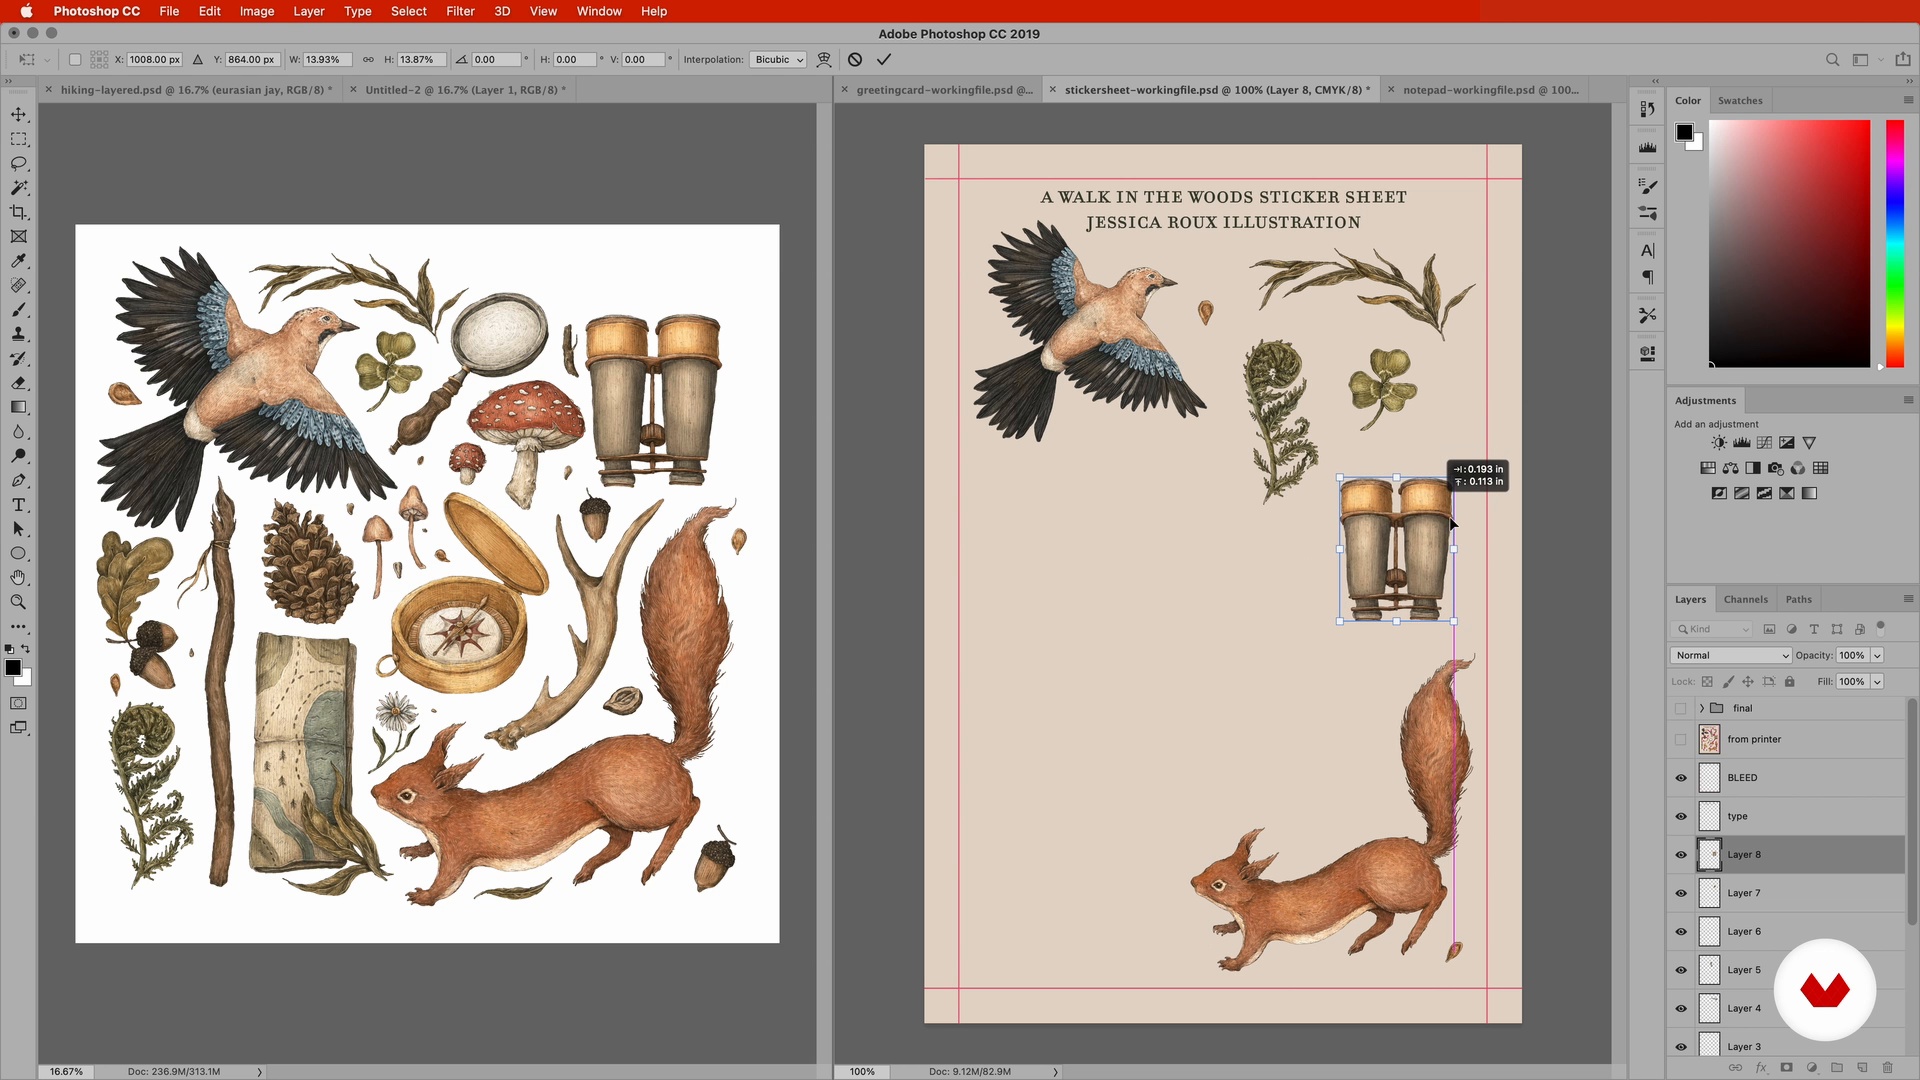Switch to the Swatches tab
This screenshot has width=1920, height=1080.
pyautogui.click(x=1740, y=101)
